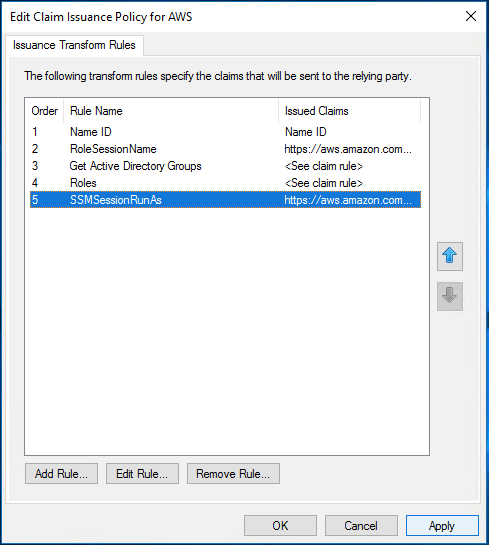Cancel the claim policy edits
The image size is (489, 545).
click(x=361, y=526)
